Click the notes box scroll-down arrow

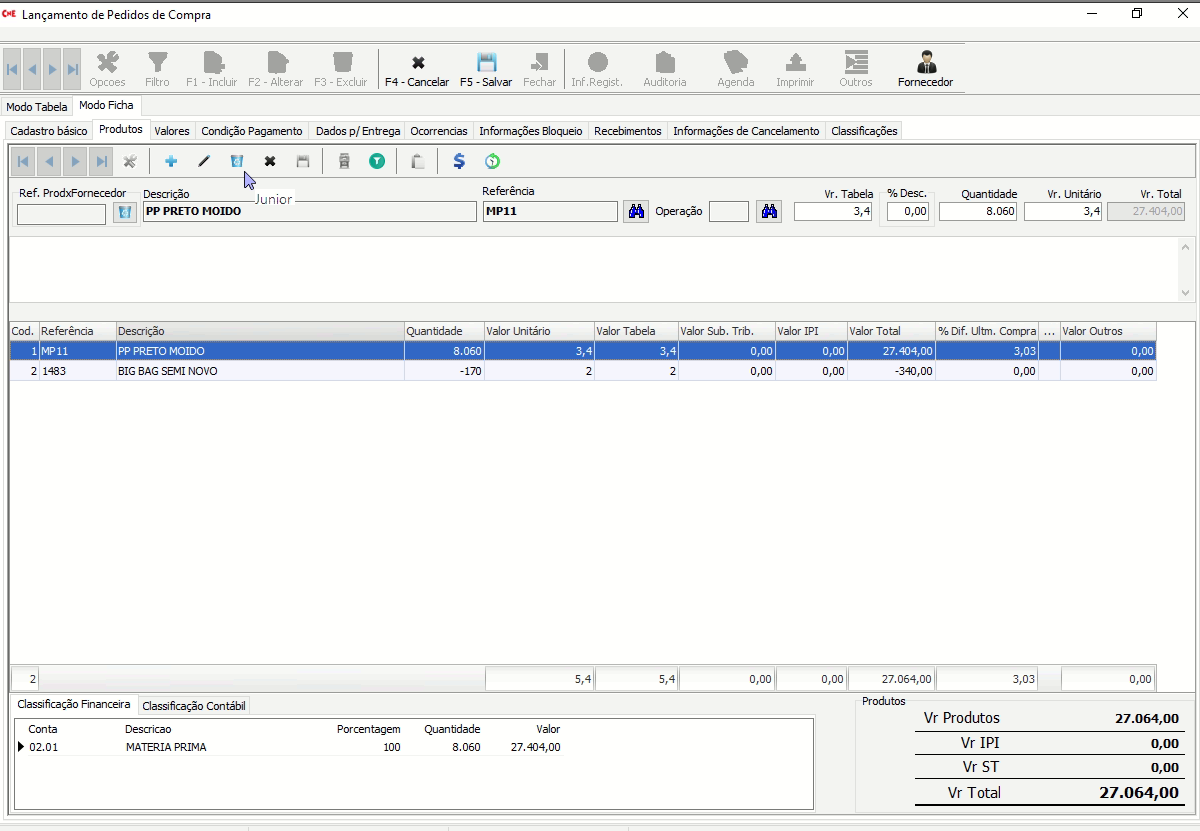coord(1186,293)
